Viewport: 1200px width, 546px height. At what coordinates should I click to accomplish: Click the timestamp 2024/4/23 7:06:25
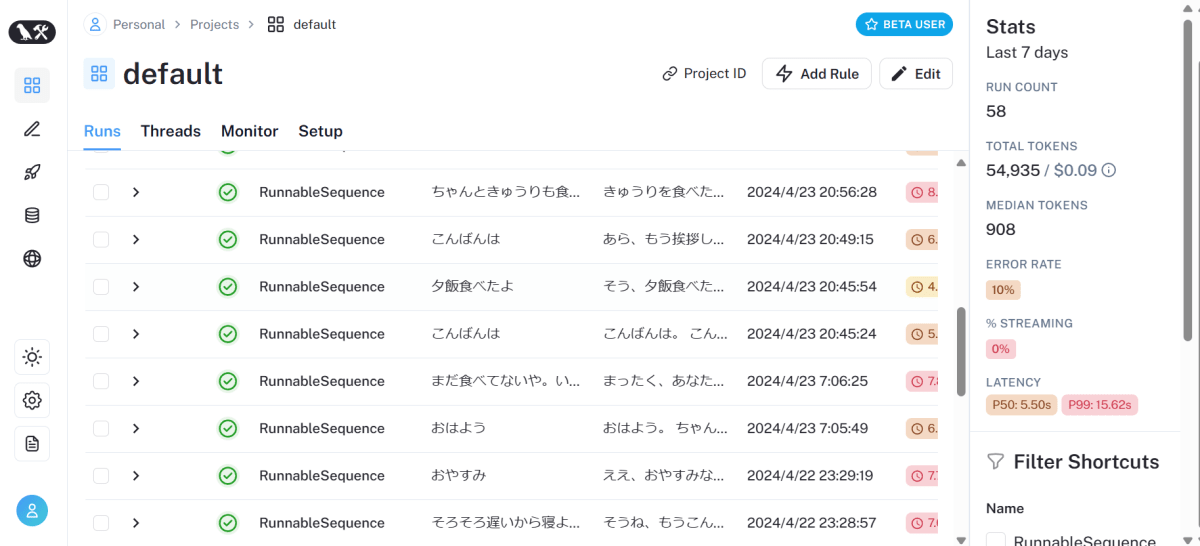808,381
